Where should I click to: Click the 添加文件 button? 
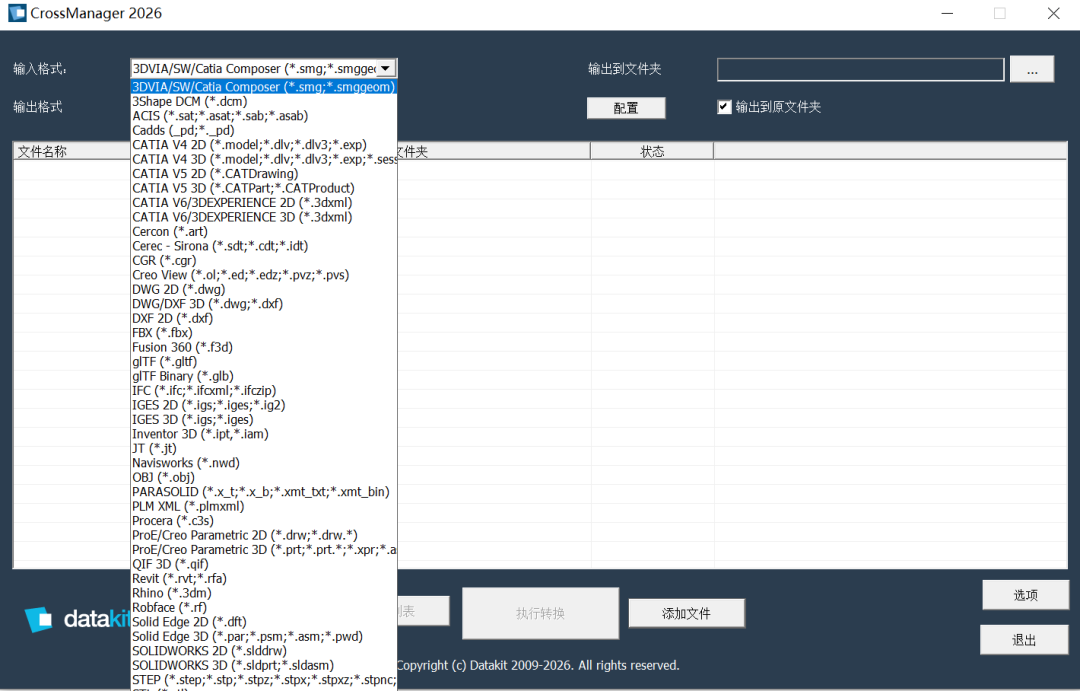[x=686, y=613]
